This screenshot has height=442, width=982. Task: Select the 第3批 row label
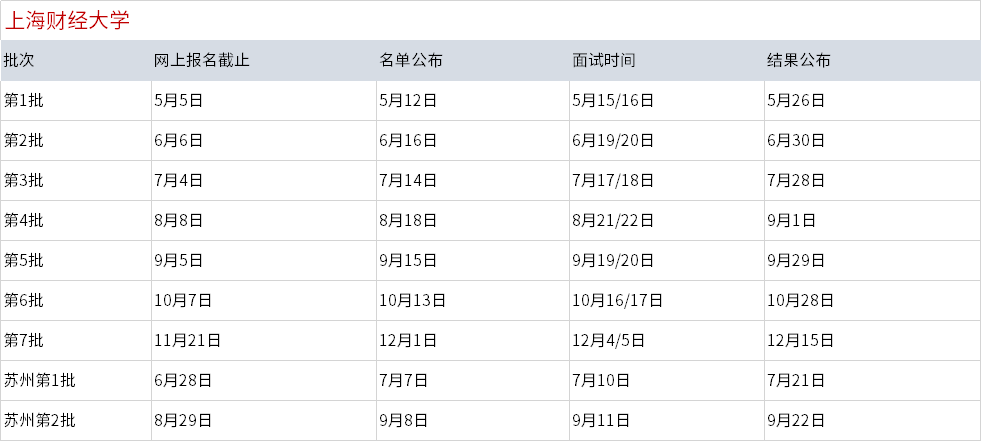[x=24, y=180]
